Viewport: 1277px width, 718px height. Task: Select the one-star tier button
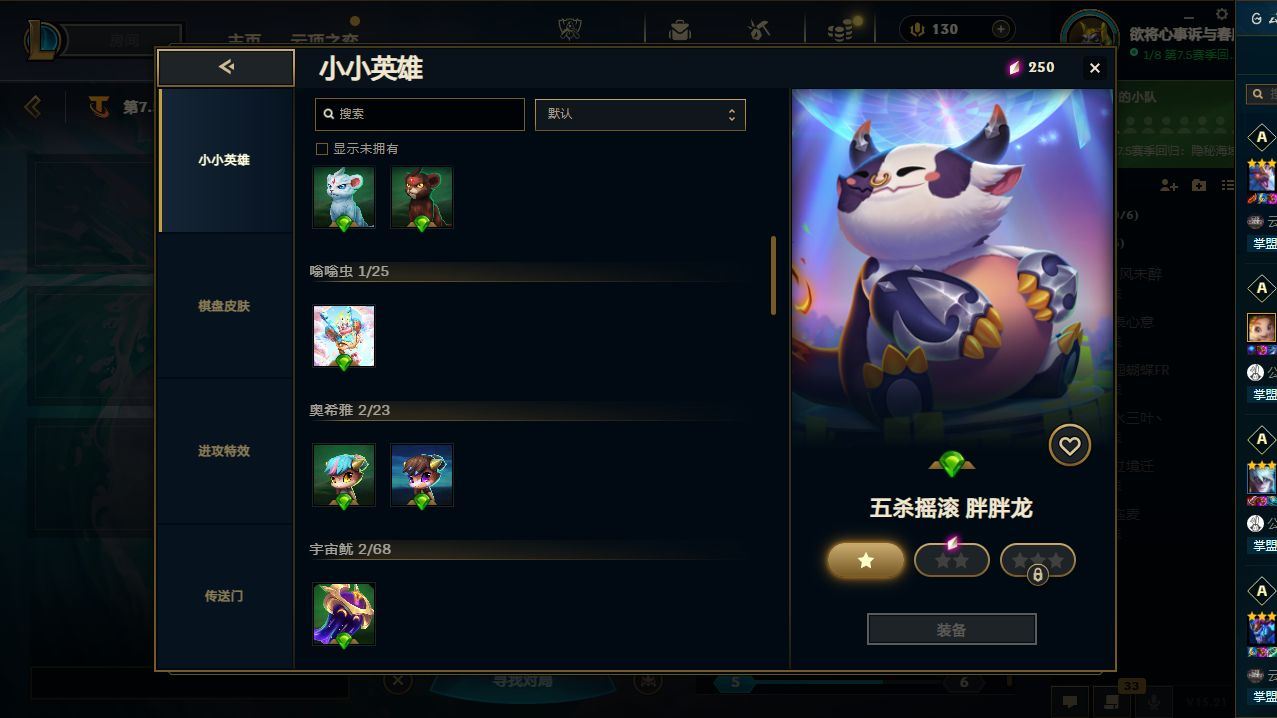click(865, 560)
